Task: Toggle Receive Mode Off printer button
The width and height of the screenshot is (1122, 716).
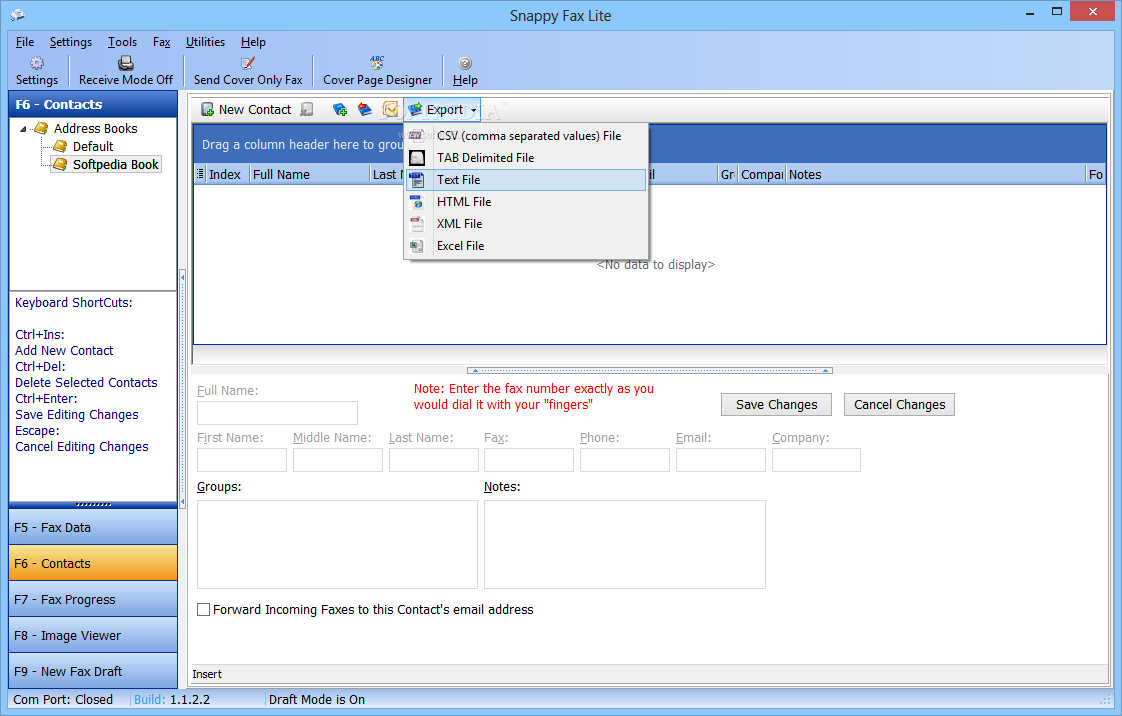Action: [x=126, y=72]
